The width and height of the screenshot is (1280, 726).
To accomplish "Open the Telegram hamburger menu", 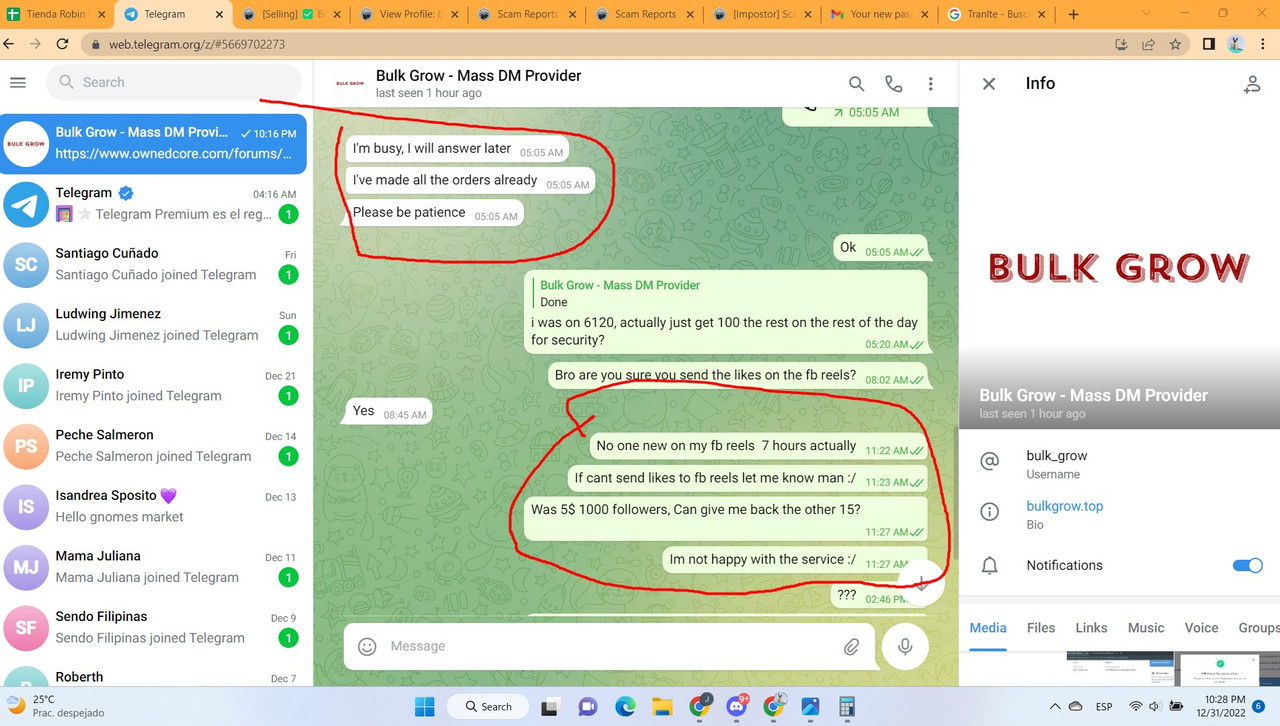I will 18,82.
